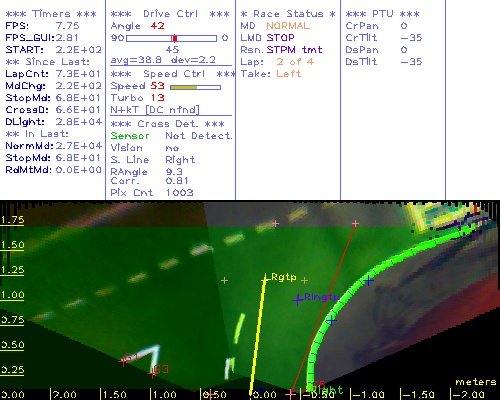Viewport: 500px width, 400px height.
Task: Click the pink cross near dashed lane line
Action: [275, 223]
